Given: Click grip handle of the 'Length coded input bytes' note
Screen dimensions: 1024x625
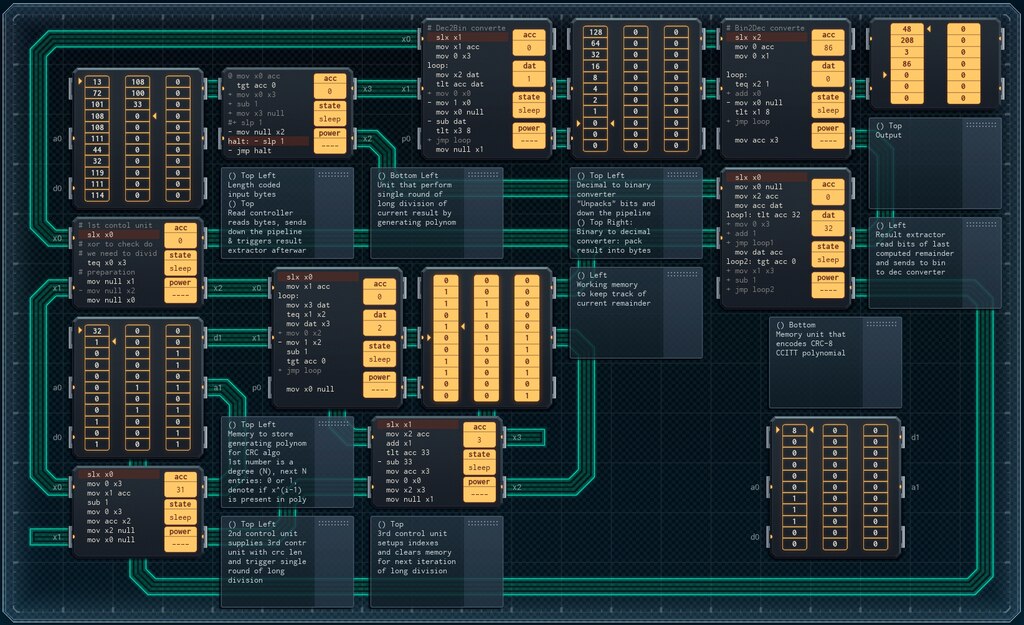Looking at the screenshot, I should [x=333, y=175].
